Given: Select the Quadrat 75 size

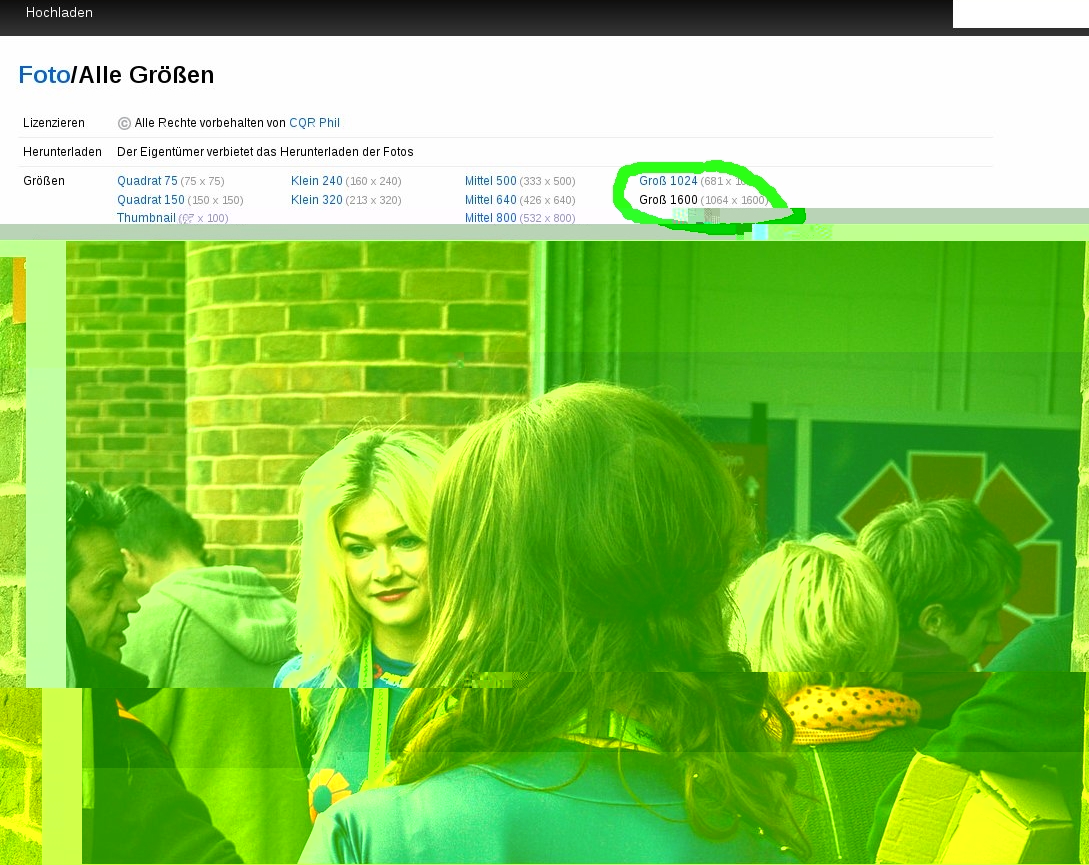Looking at the screenshot, I should pos(147,181).
